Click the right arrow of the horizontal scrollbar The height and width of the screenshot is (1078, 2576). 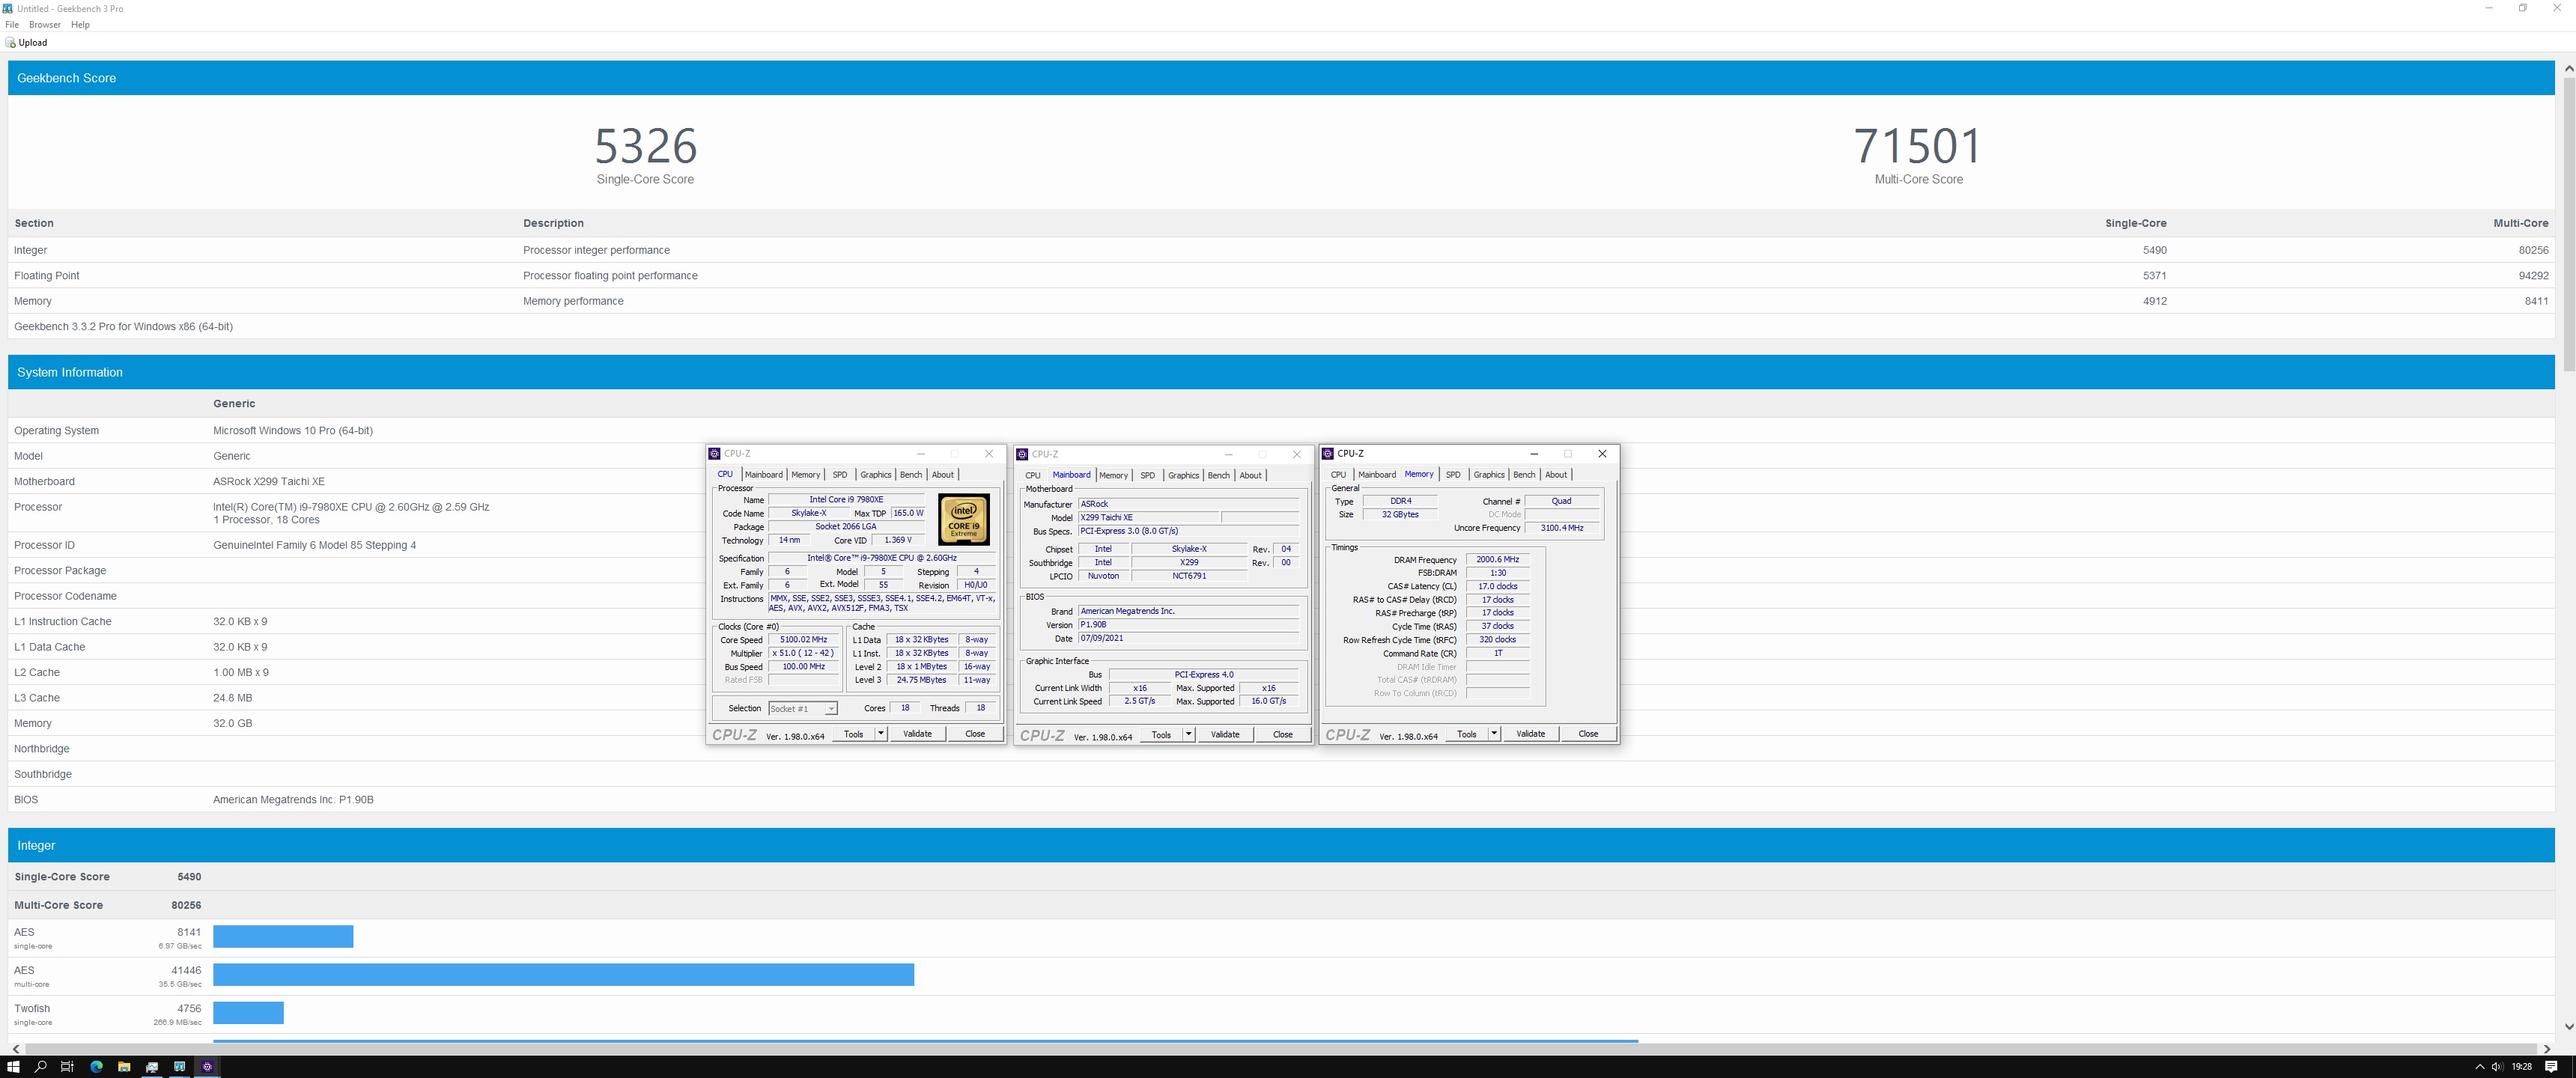point(2547,1049)
